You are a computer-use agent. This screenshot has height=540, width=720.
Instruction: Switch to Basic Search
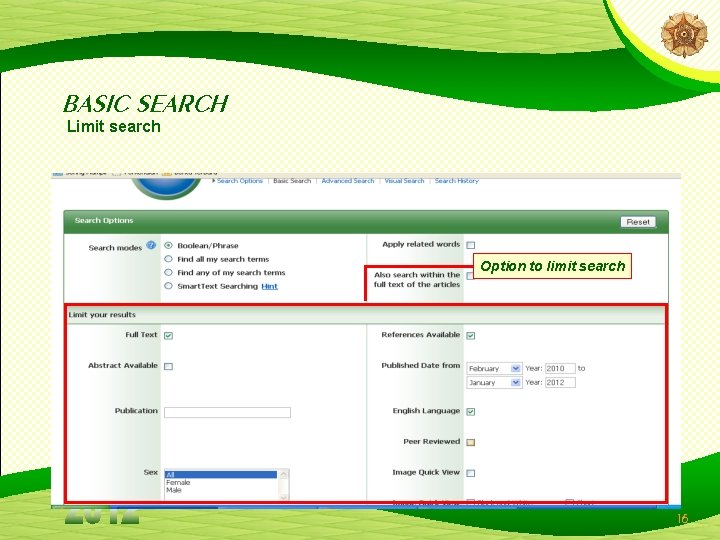pyautogui.click(x=292, y=181)
